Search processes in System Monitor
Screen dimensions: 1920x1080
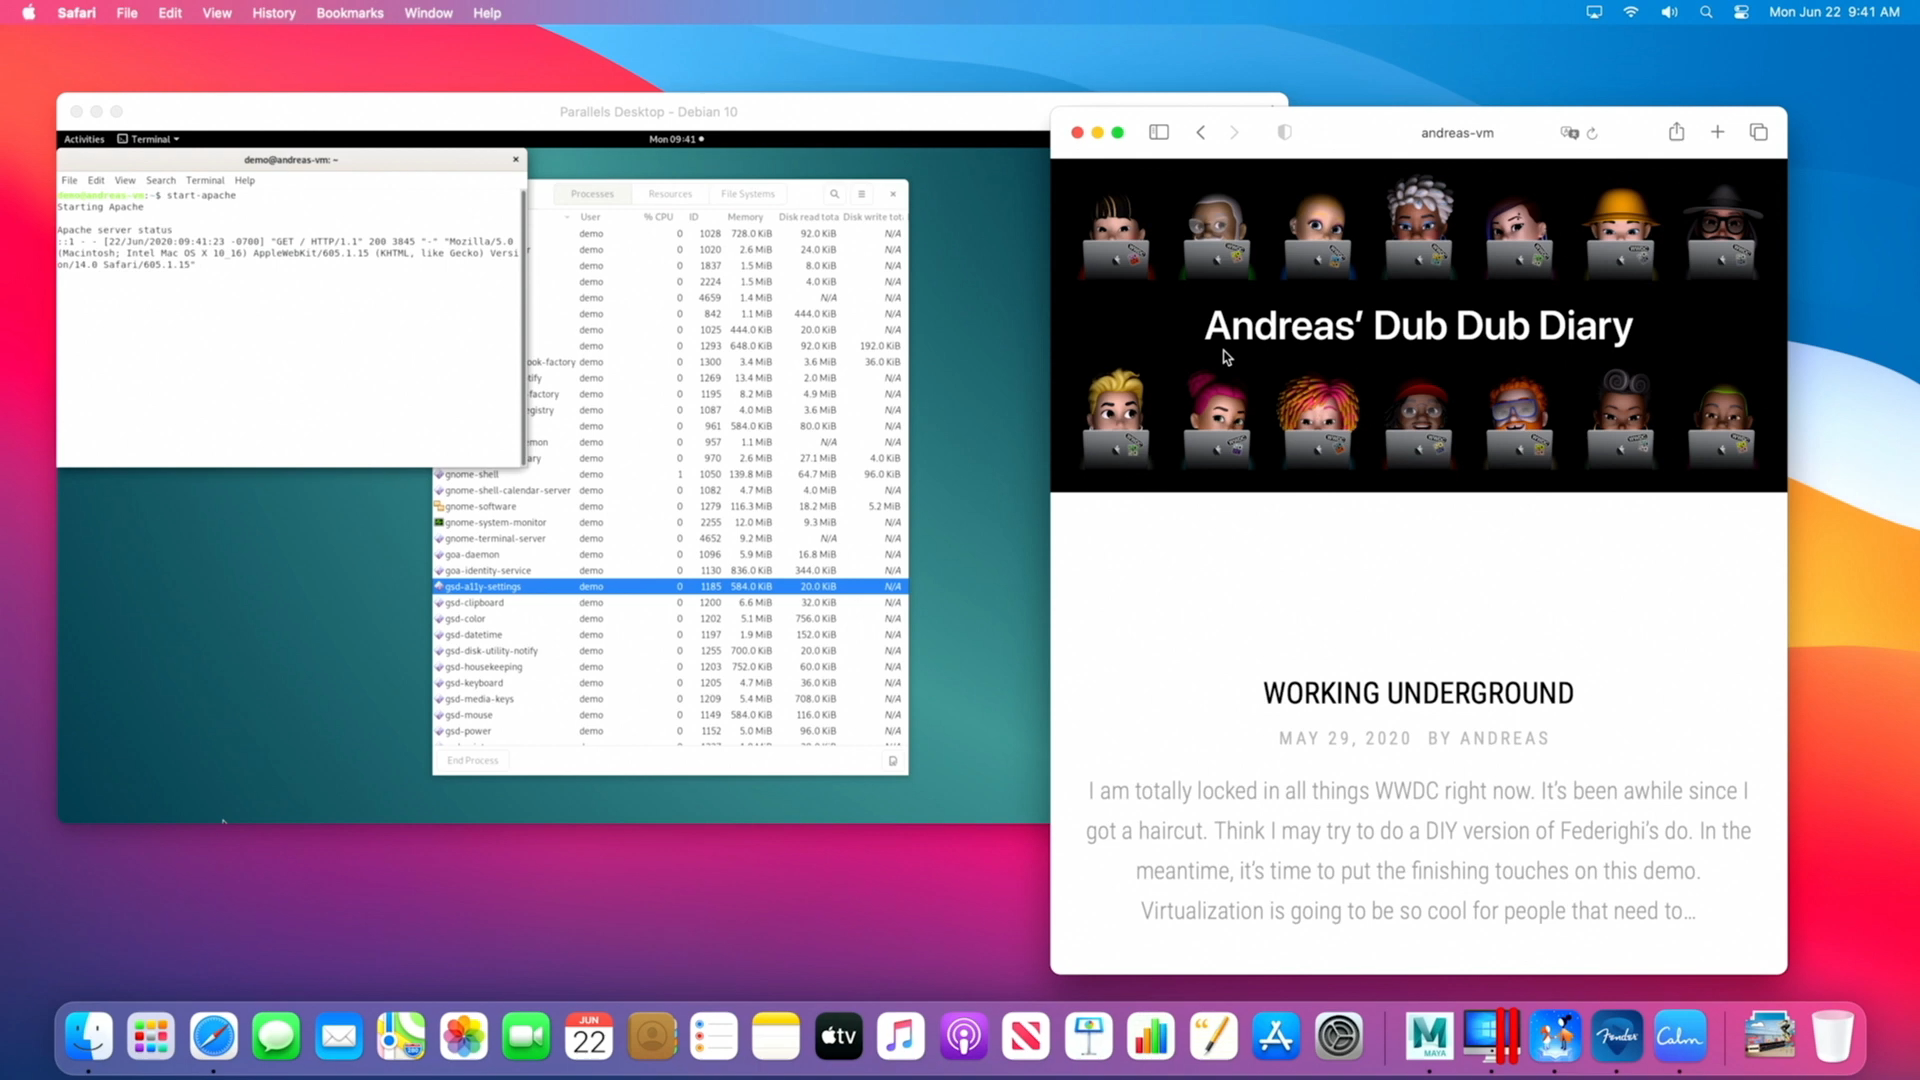[834, 194]
